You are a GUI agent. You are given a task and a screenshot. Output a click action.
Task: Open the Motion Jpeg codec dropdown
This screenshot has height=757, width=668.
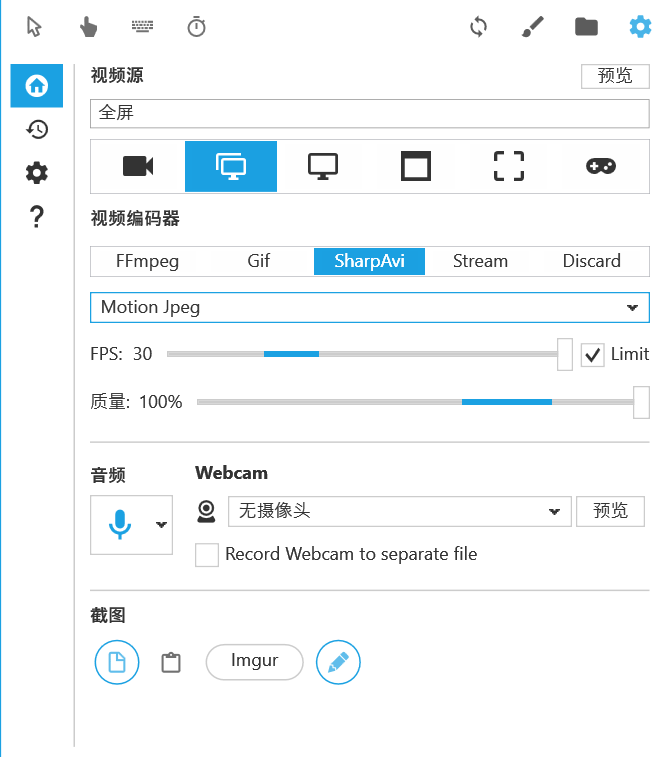[x=369, y=307]
